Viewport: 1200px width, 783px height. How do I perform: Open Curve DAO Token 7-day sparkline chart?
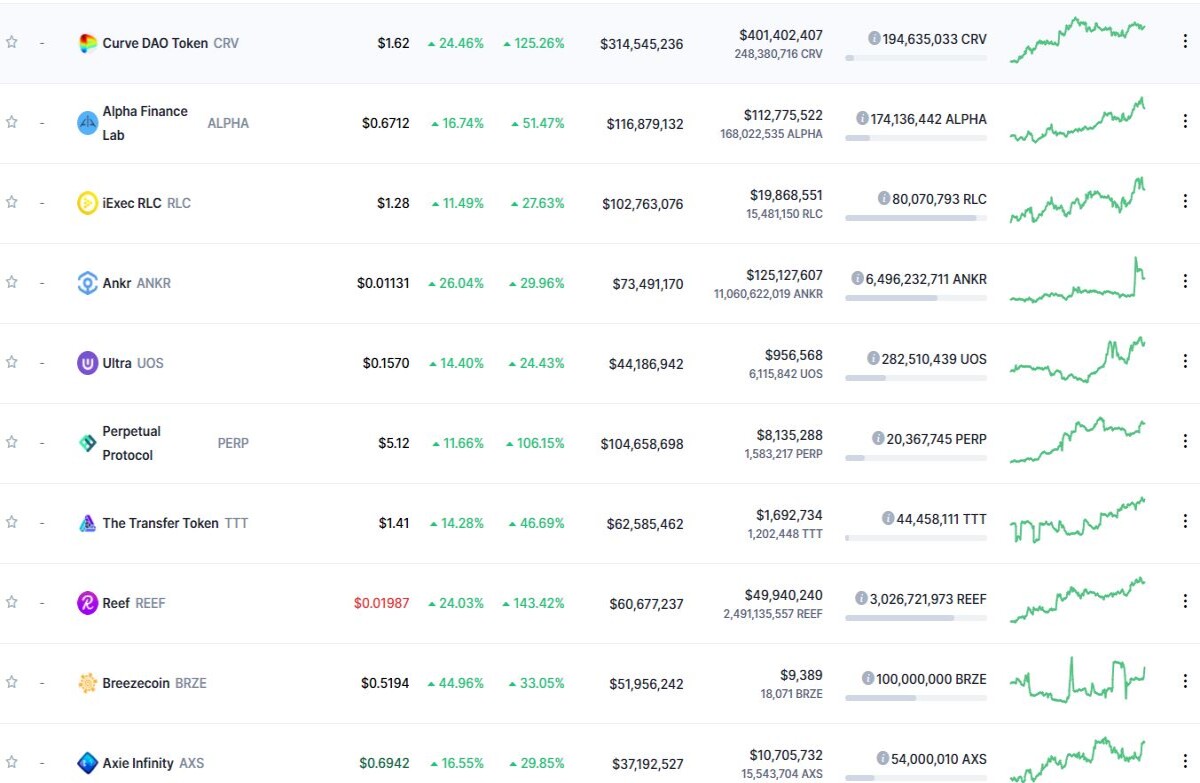(1077, 40)
